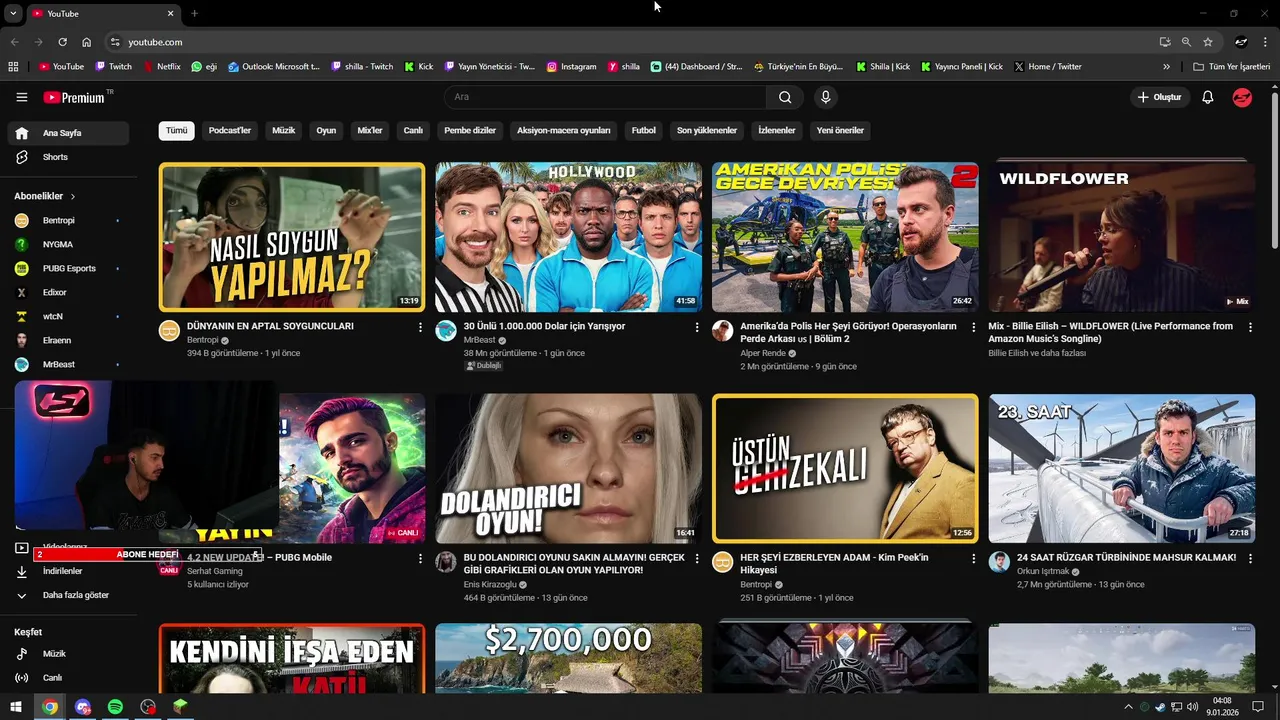Open options for 24 SAAT RÜZGAR TÜRBİNİNDE video
Image resolution: width=1280 pixels, height=720 pixels.
point(1250,558)
